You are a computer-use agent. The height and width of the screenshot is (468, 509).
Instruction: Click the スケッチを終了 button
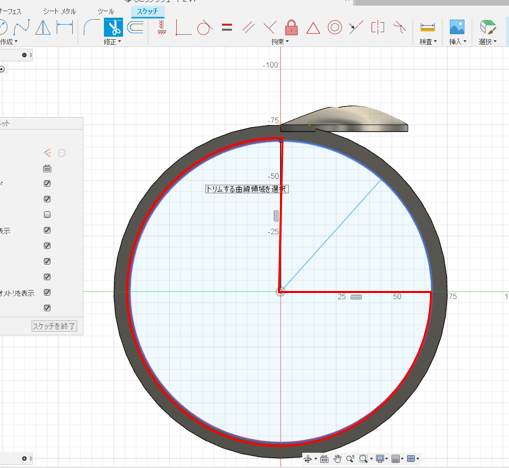[54, 326]
